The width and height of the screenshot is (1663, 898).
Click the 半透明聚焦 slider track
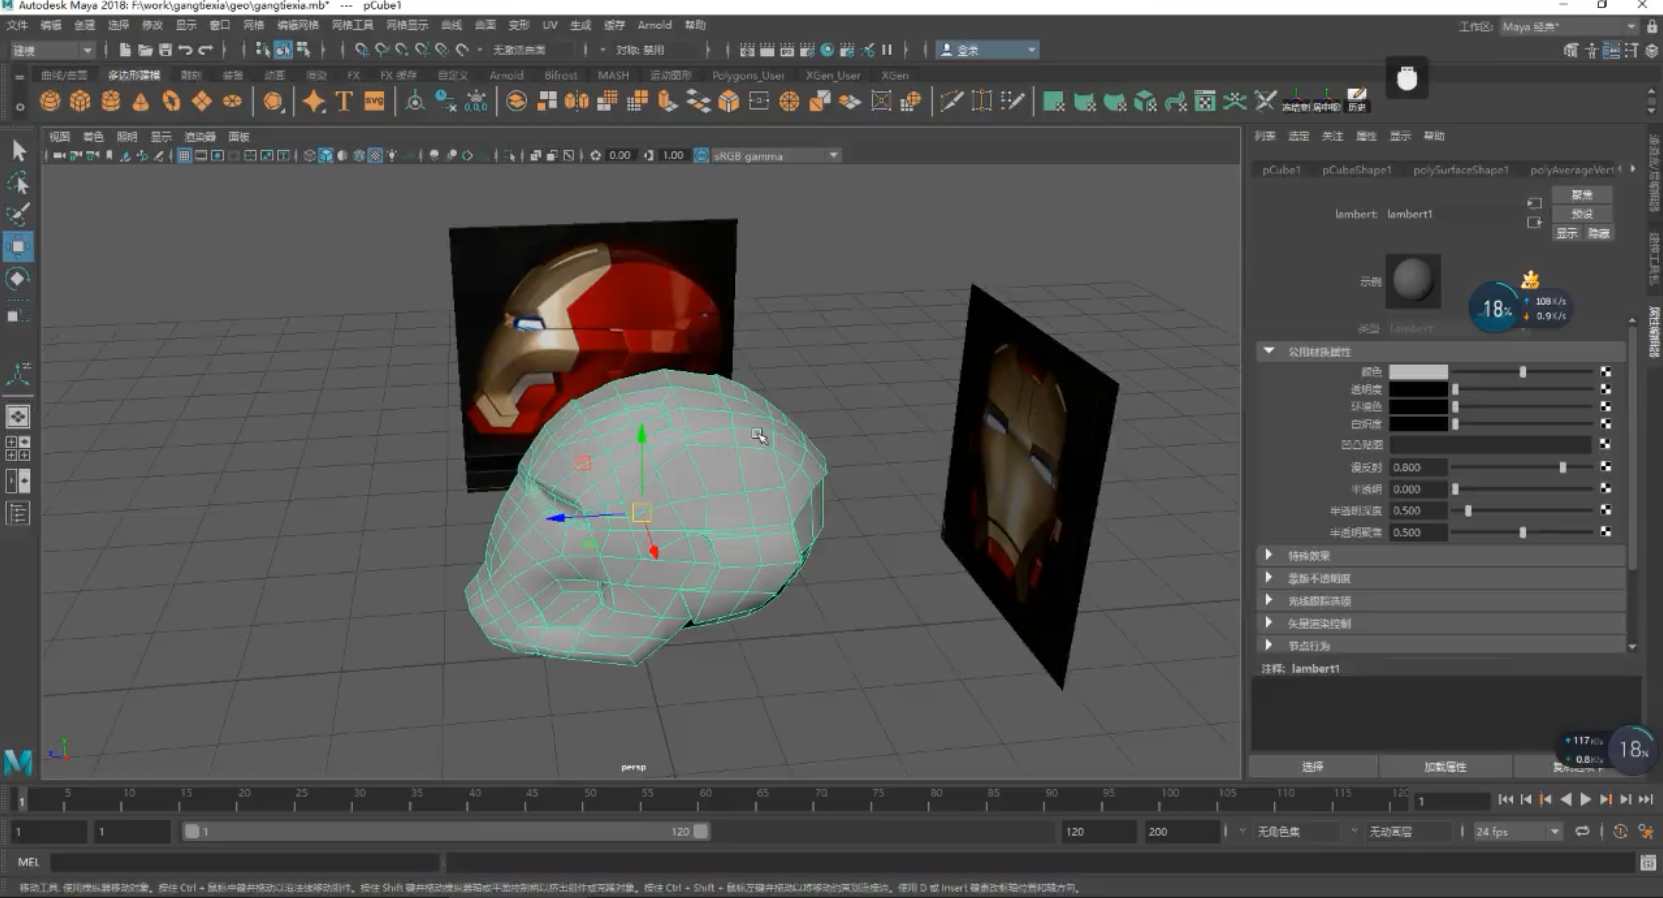pyautogui.click(x=1522, y=533)
